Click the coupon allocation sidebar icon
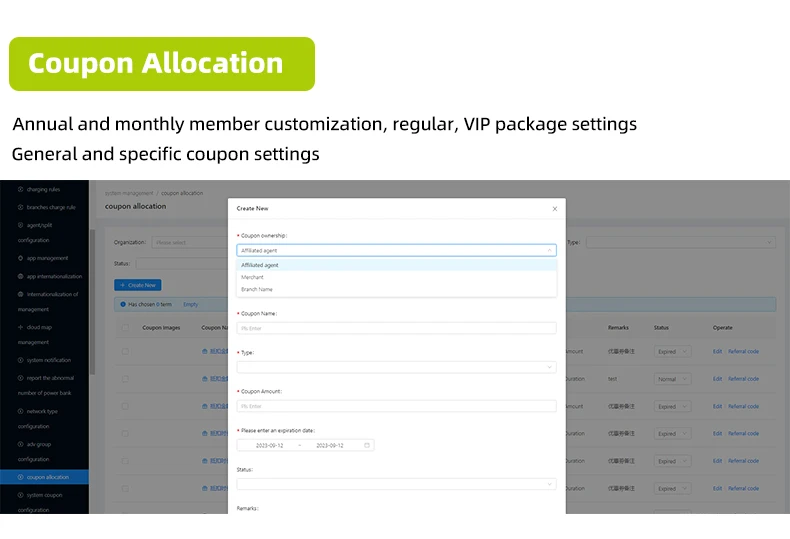This screenshot has width=790, height=539. click(x=20, y=477)
